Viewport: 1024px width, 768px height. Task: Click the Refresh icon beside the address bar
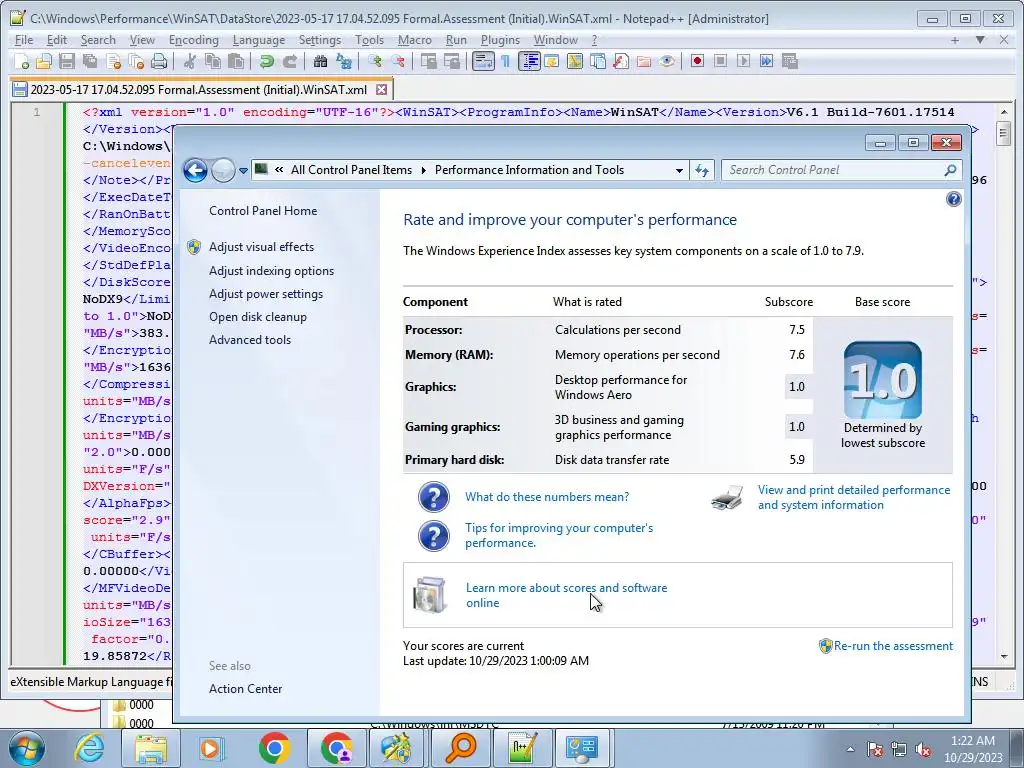[702, 170]
